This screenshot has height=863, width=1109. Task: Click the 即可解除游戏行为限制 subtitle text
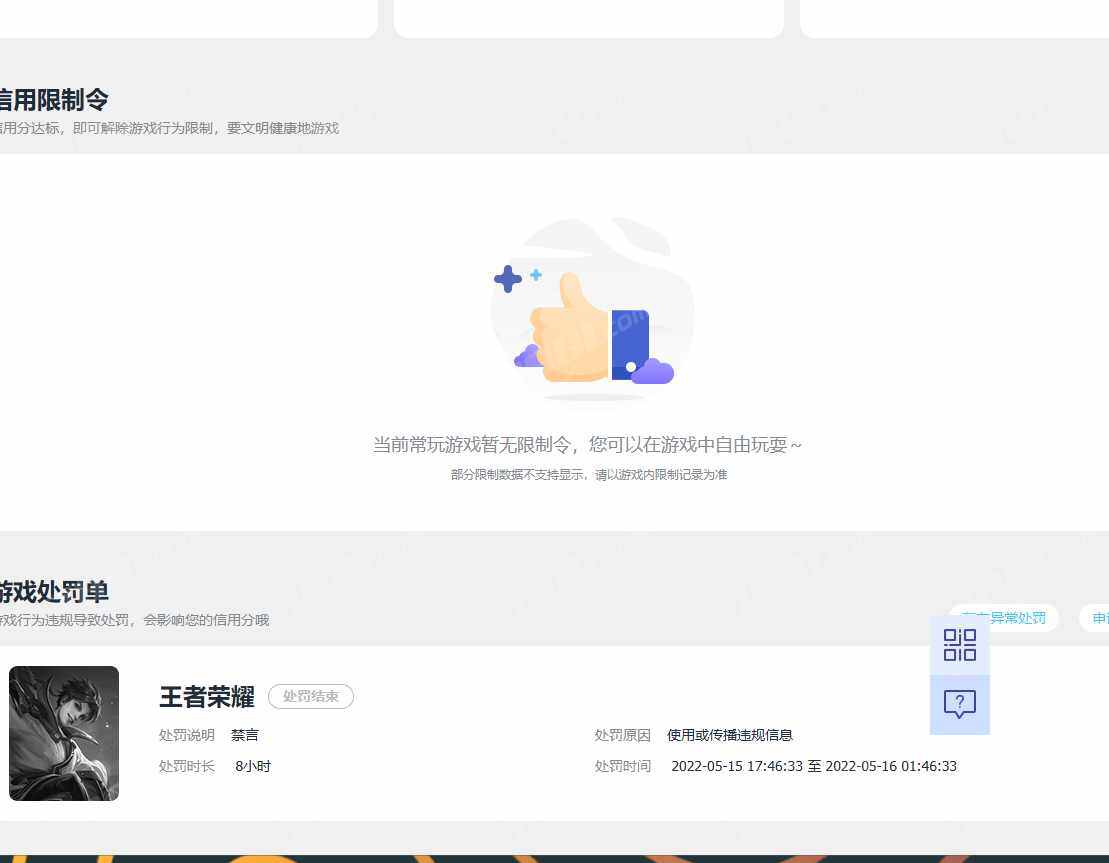pos(168,128)
